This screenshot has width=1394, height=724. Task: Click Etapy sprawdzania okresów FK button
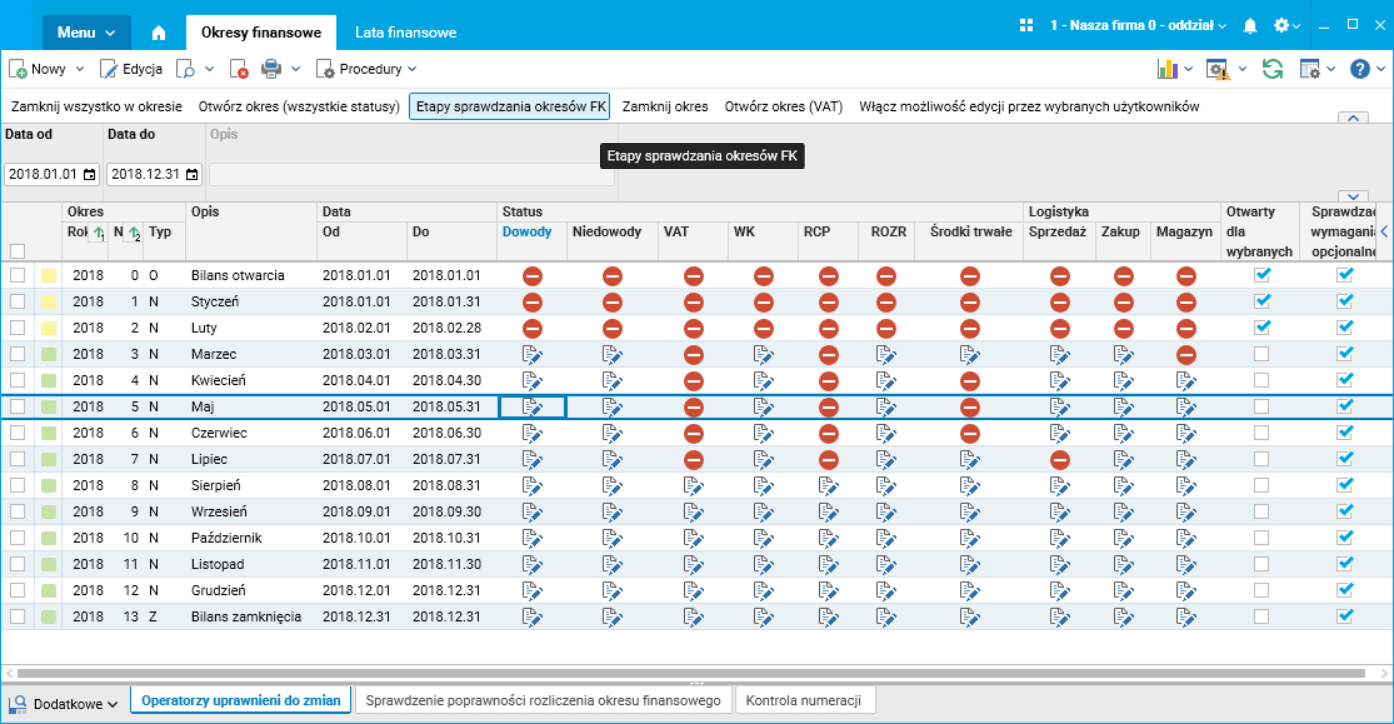coord(509,106)
